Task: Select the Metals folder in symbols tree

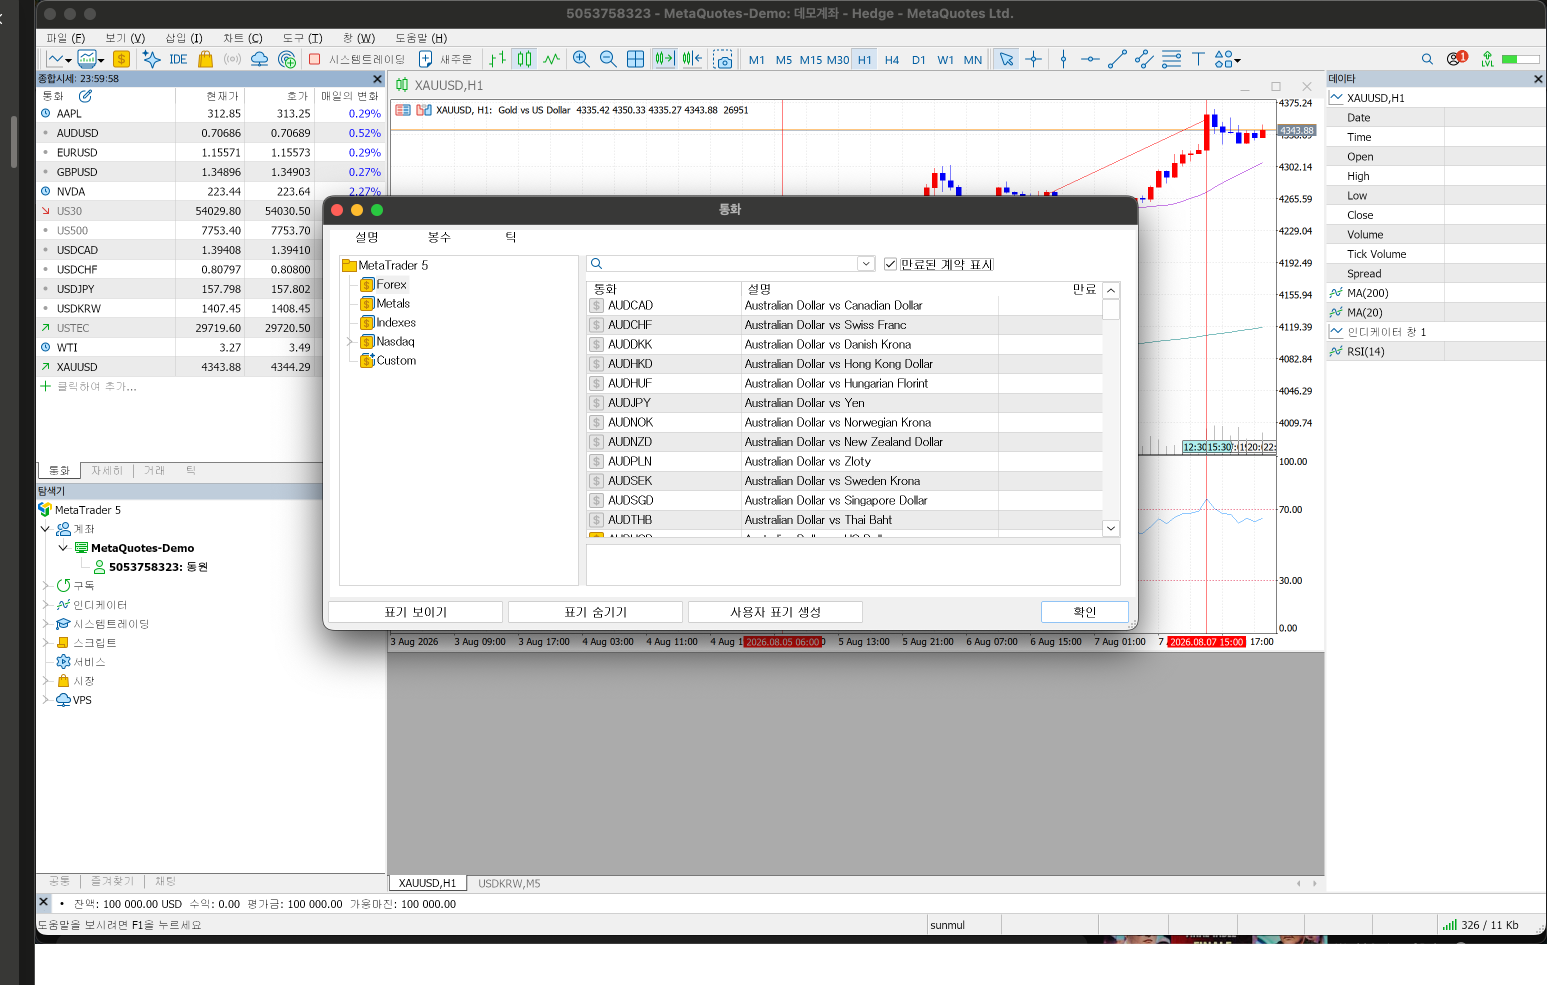Action: point(393,304)
